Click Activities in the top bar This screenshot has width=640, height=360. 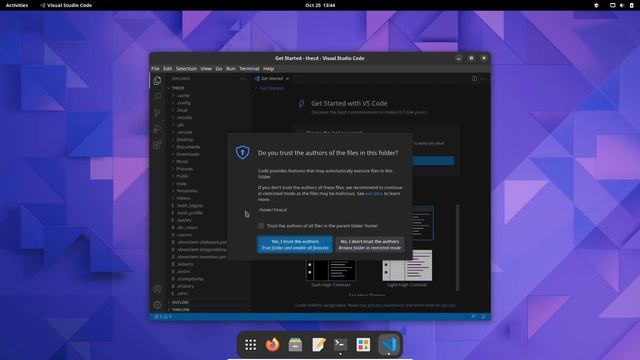click(x=17, y=5)
